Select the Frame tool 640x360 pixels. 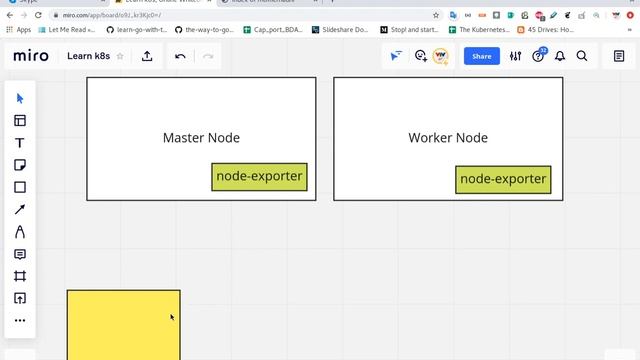click(20, 276)
